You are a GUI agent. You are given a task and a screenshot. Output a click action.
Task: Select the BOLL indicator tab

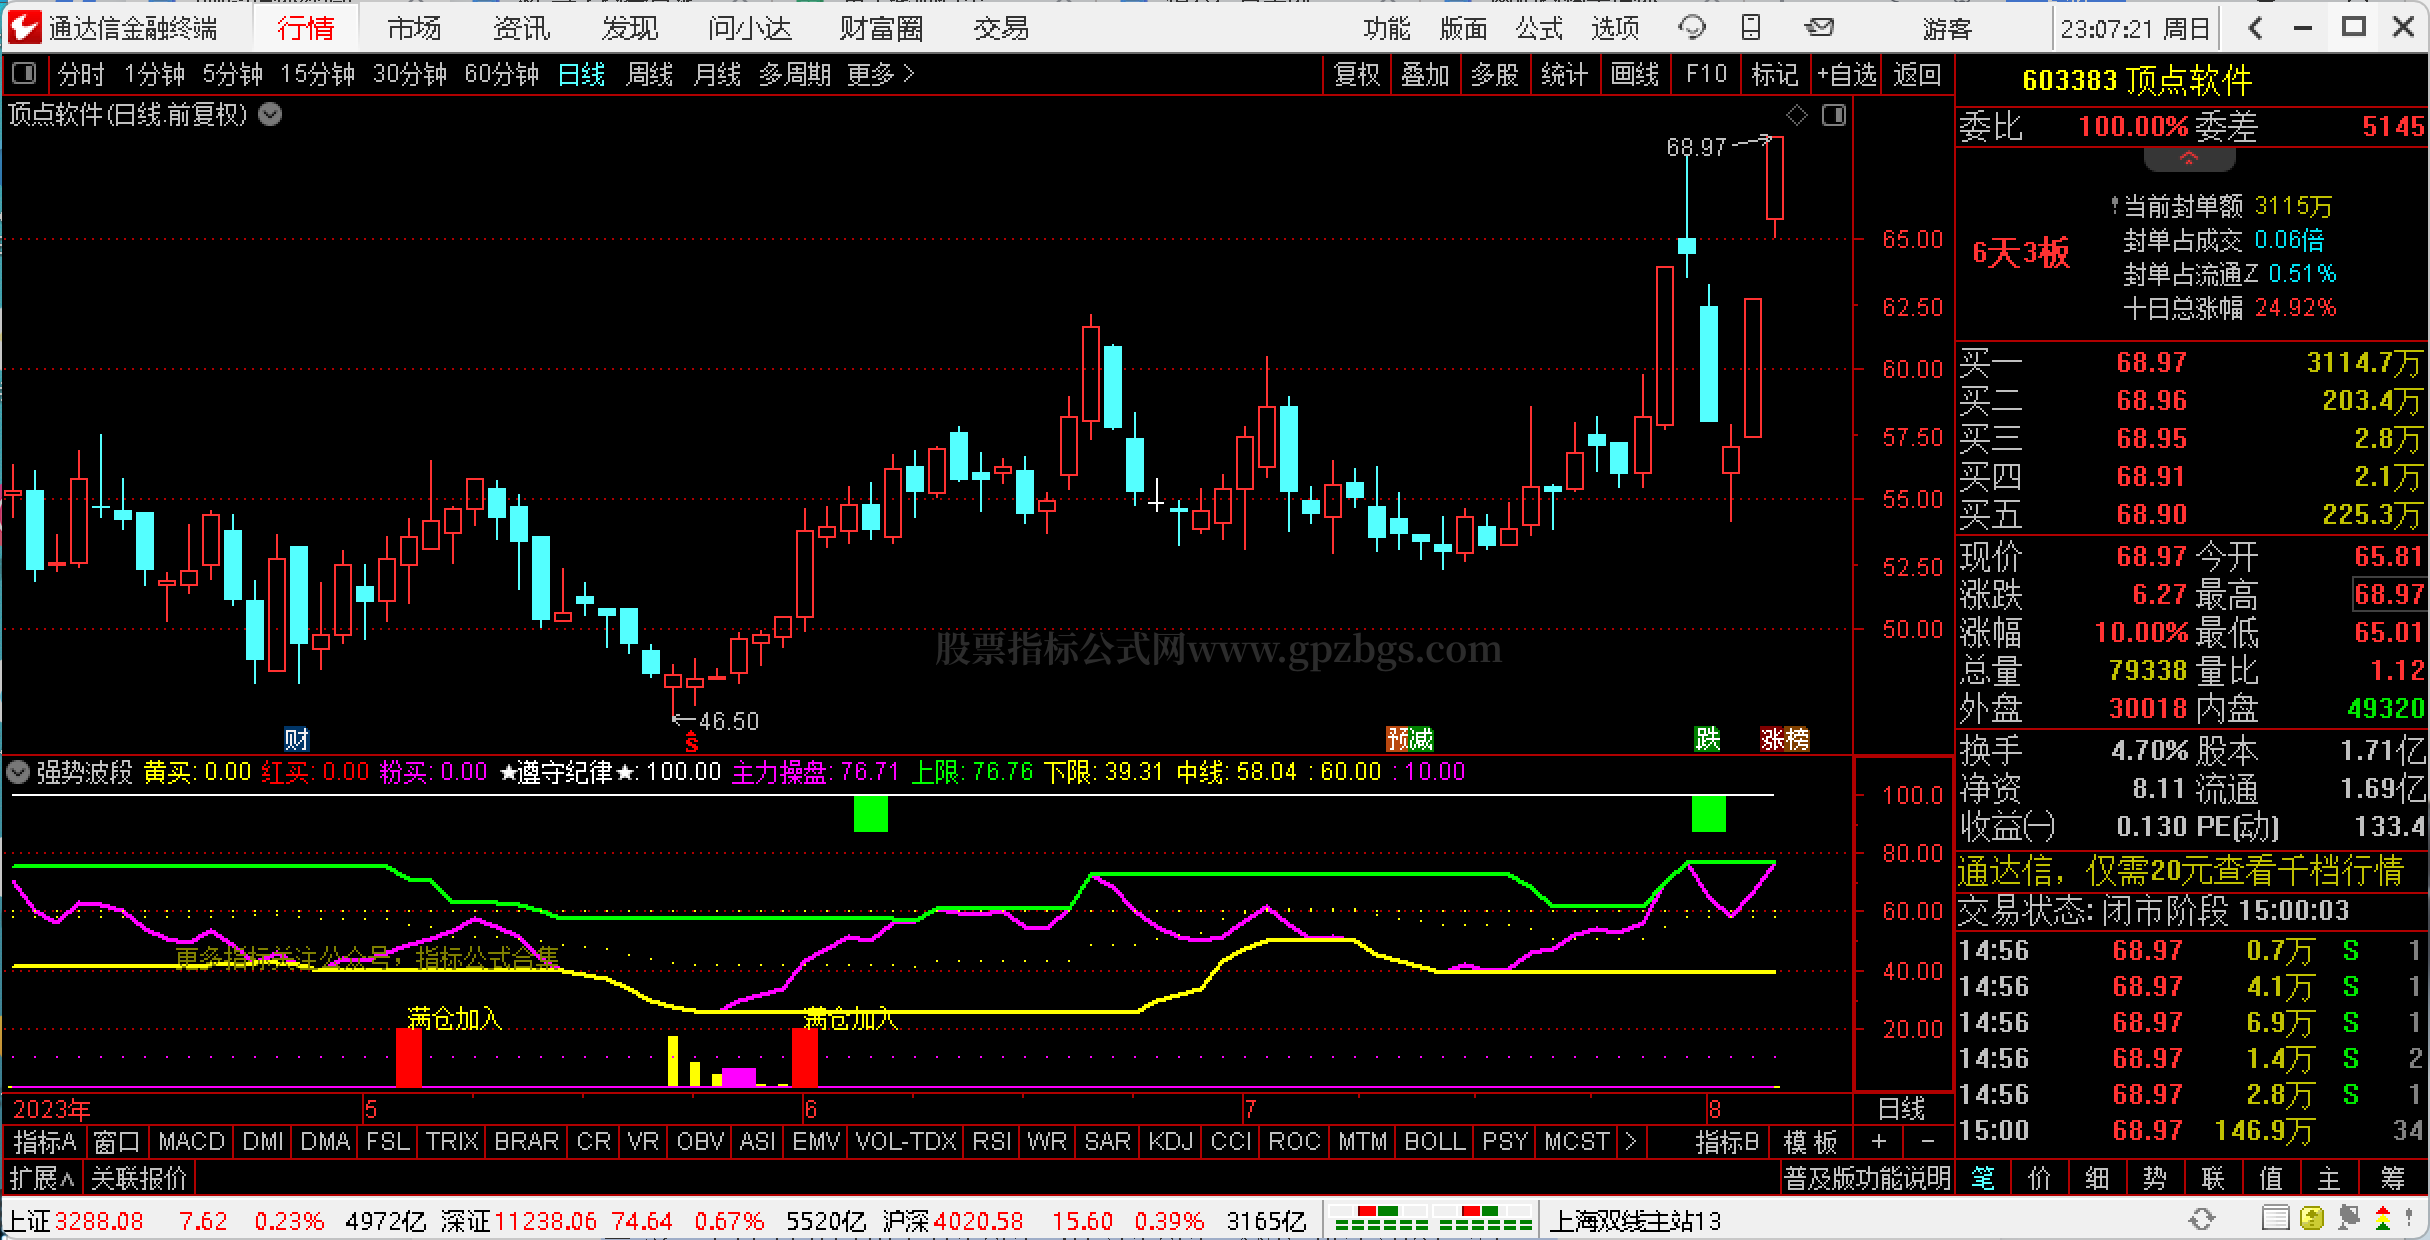(x=1435, y=1141)
